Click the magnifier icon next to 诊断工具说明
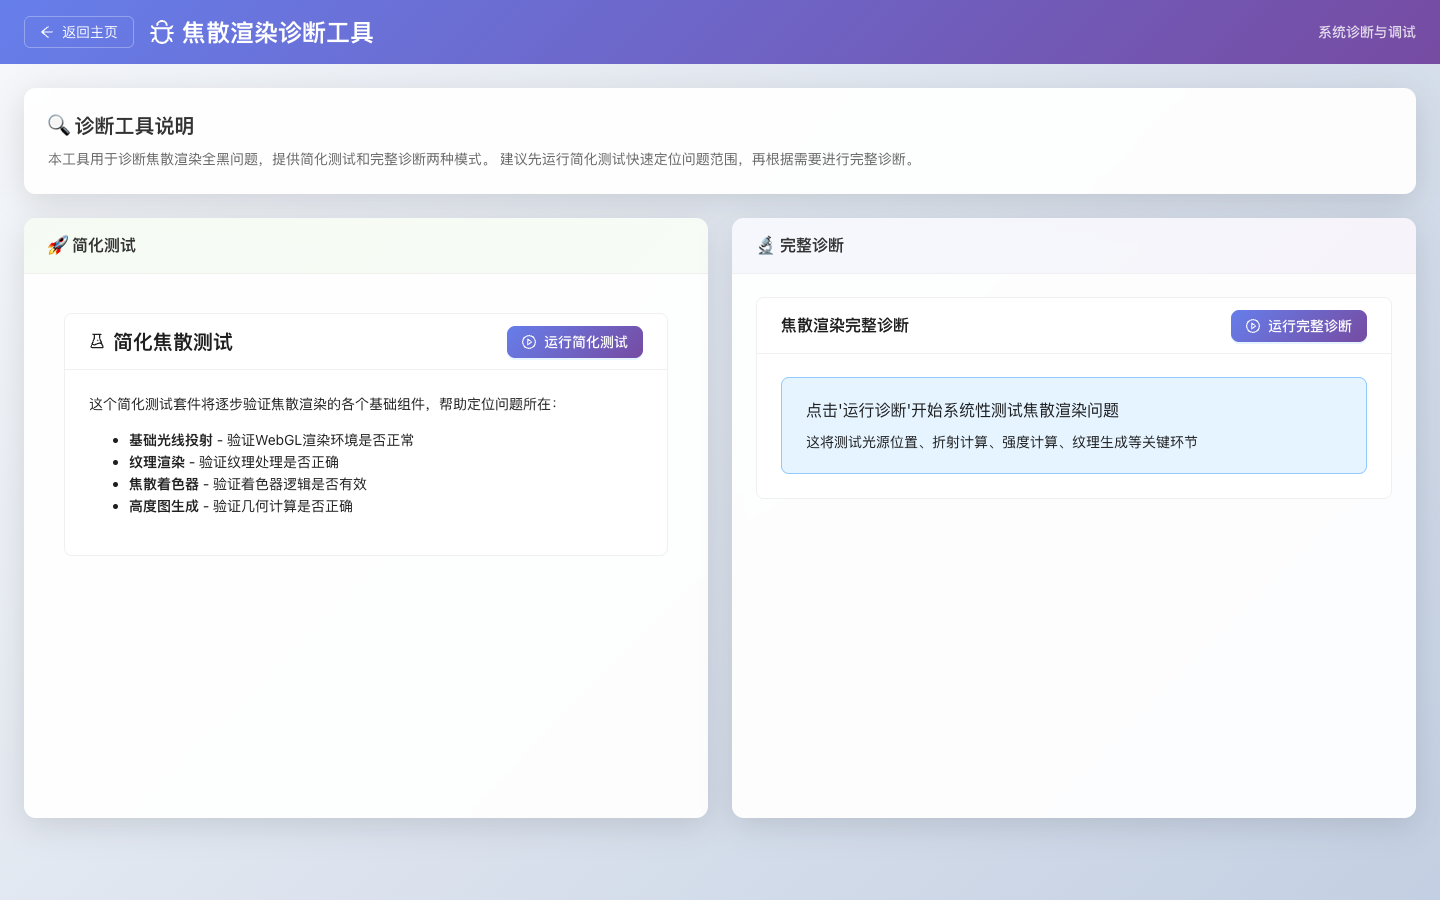The width and height of the screenshot is (1440, 900). [x=59, y=125]
